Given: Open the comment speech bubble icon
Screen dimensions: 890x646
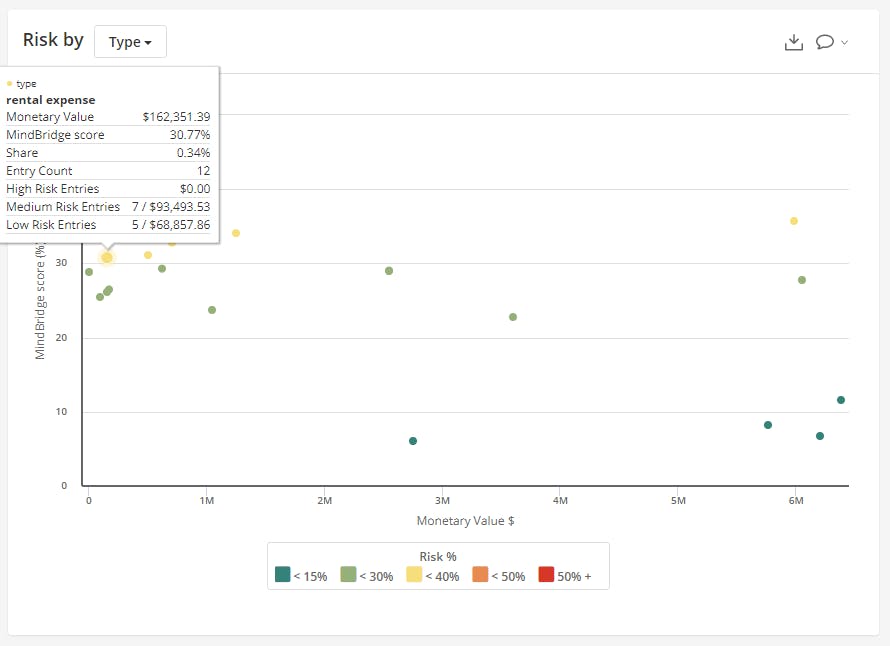Looking at the screenshot, I should pos(825,42).
